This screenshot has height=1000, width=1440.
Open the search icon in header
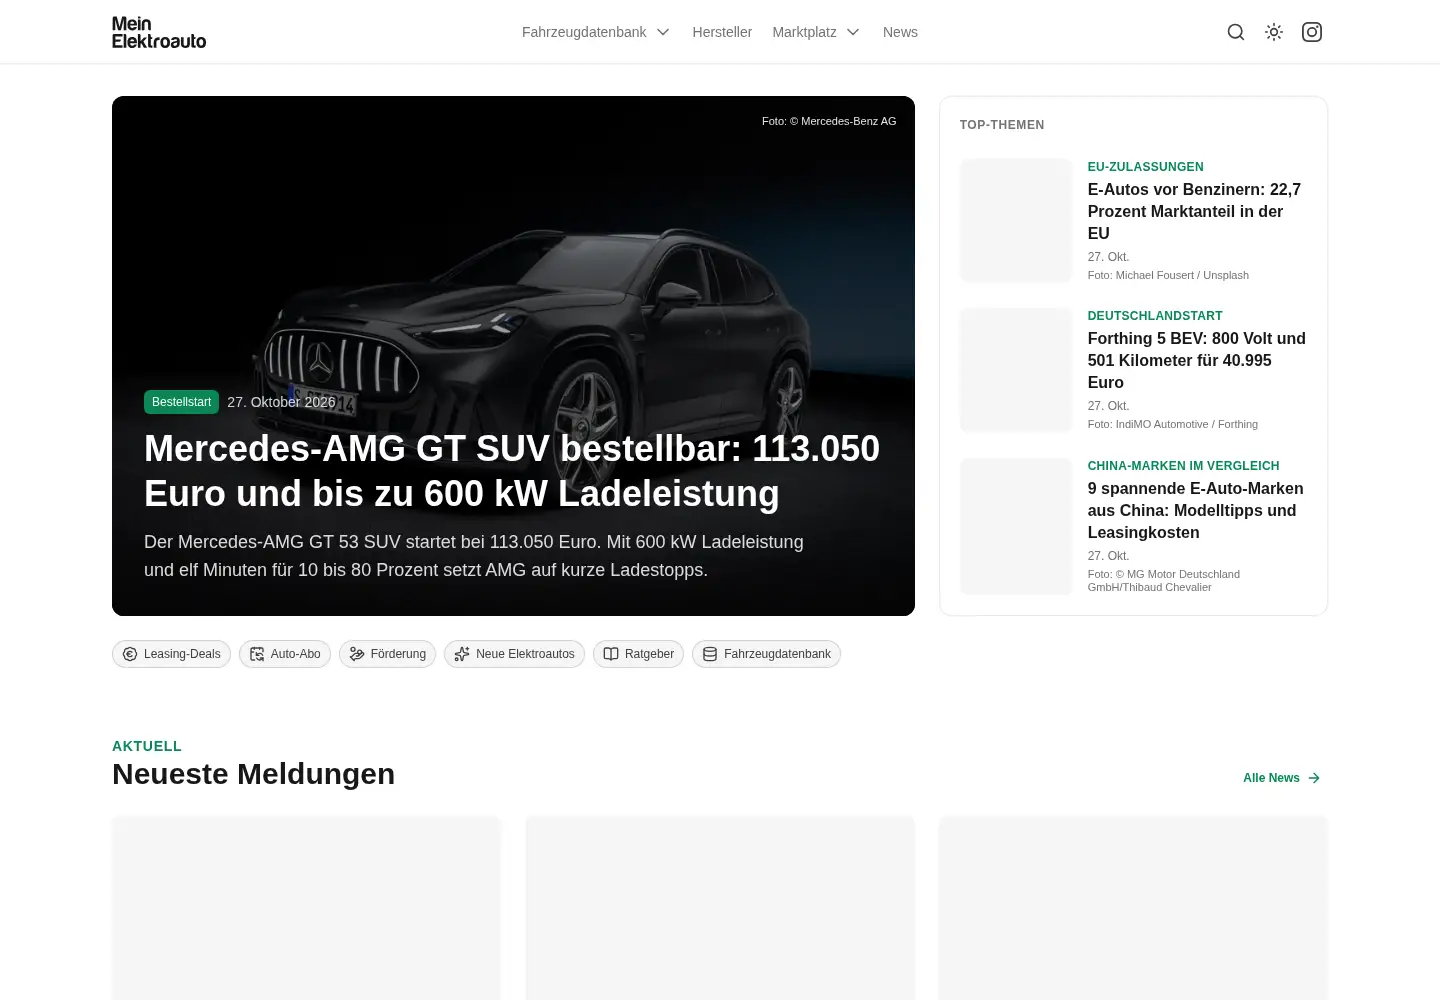point(1236,32)
